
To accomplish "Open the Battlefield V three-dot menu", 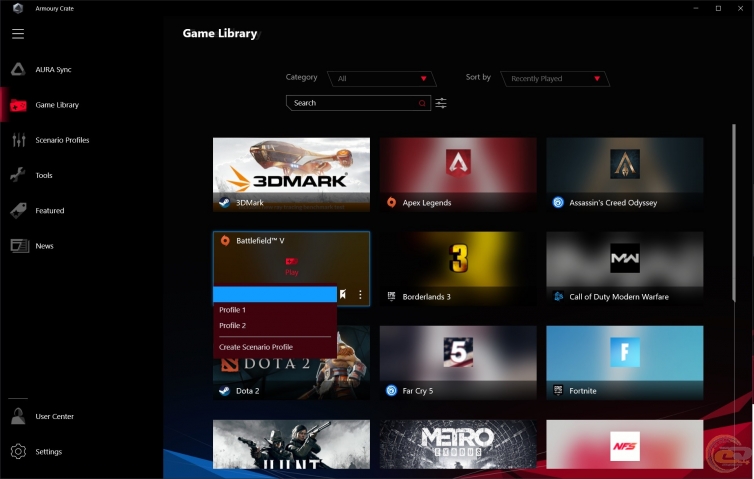I will (360, 294).
